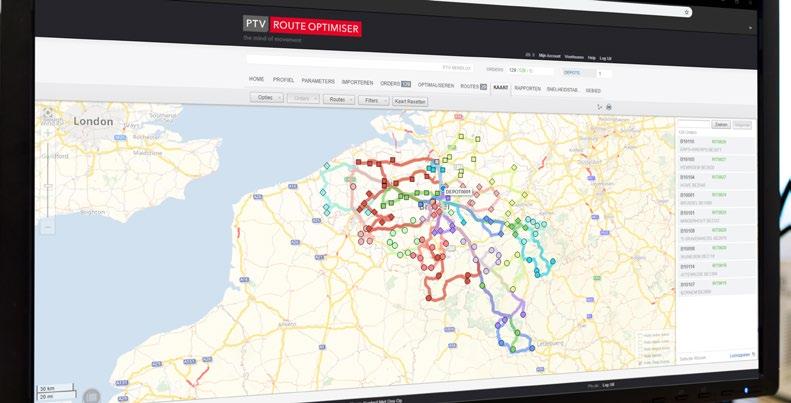The width and height of the screenshot is (791, 403).
Task: Select order row D10108
Action: [x=716, y=234]
